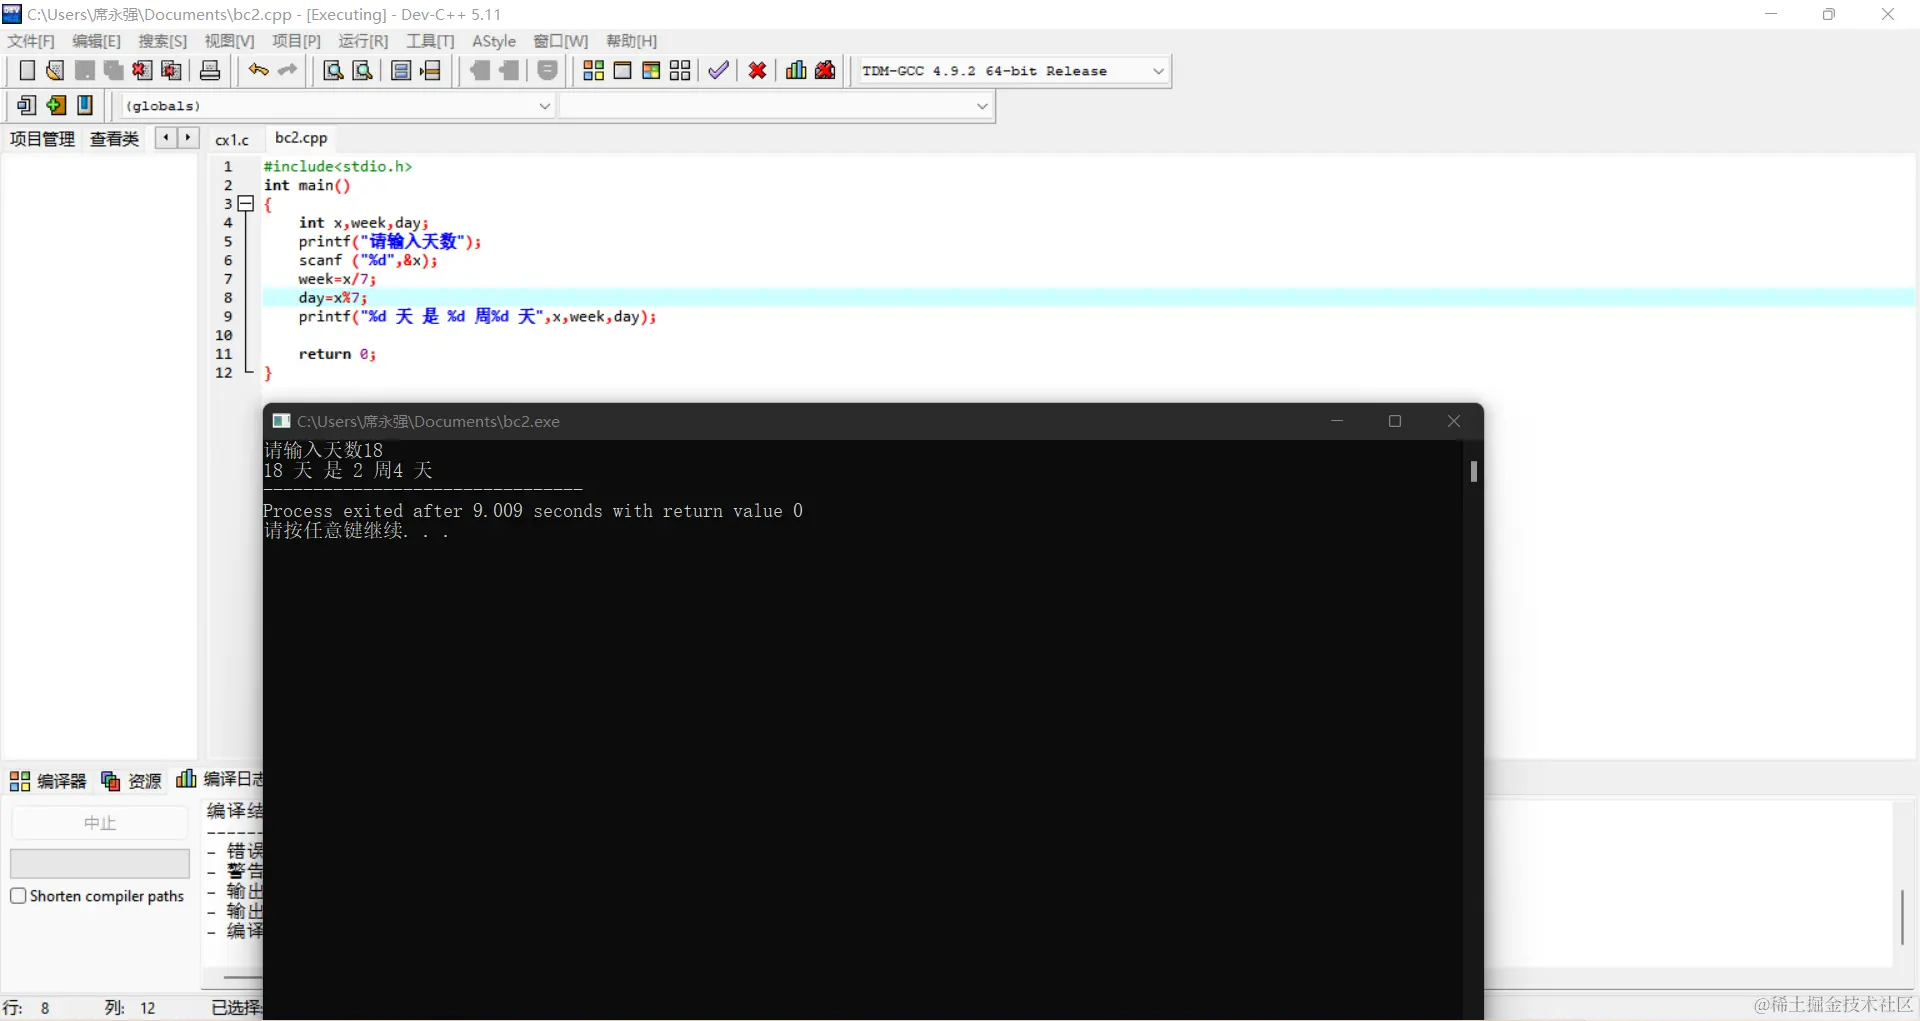Click the first icon in the second toolbar row

[27, 105]
